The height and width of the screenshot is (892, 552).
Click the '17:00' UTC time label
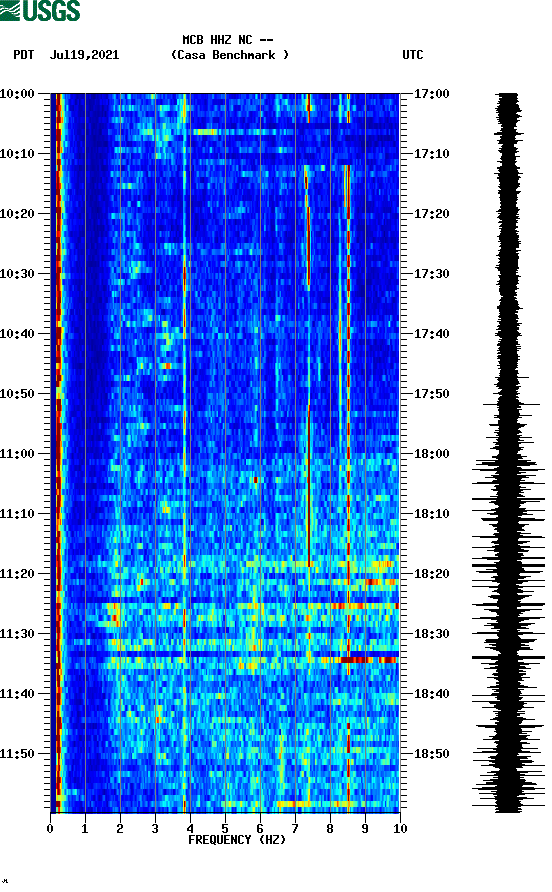click(x=431, y=93)
